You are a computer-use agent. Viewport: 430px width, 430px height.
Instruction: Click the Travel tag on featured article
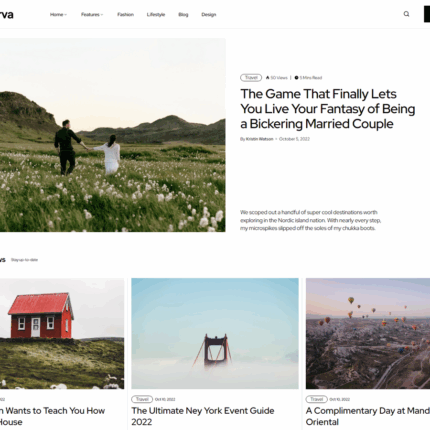coord(251,78)
